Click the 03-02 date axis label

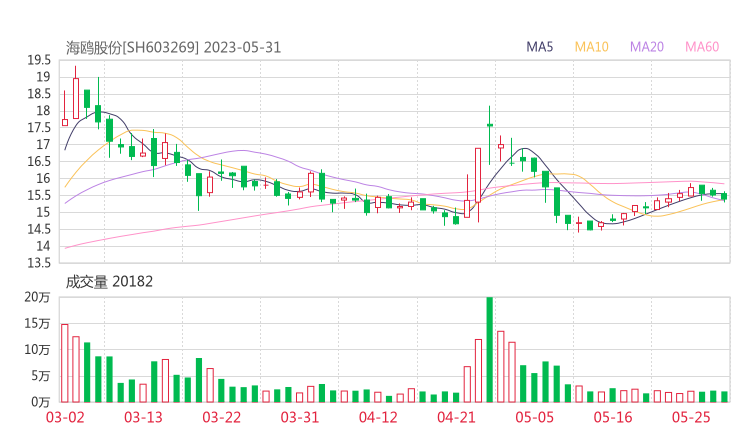[65, 418]
